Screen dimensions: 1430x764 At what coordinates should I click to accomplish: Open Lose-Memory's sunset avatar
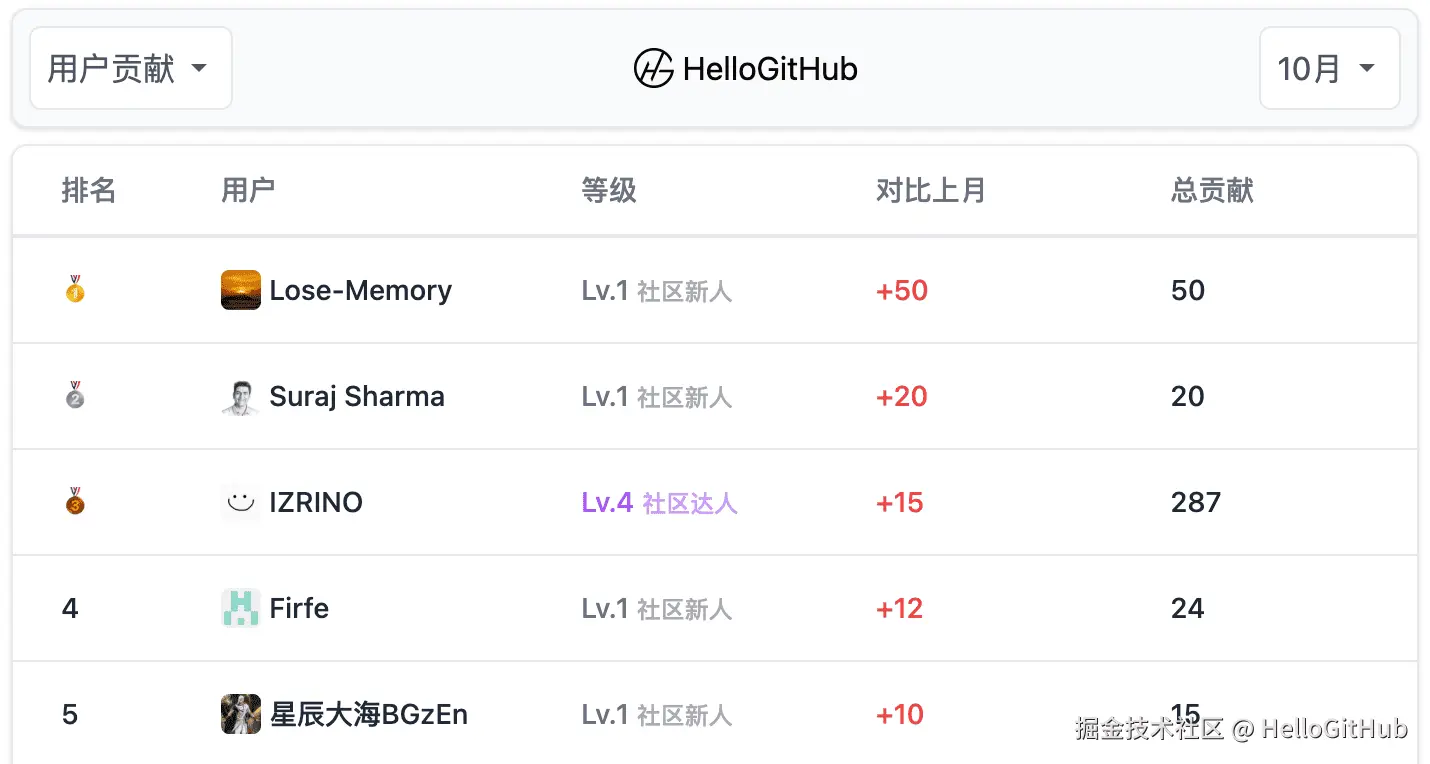tap(241, 290)
